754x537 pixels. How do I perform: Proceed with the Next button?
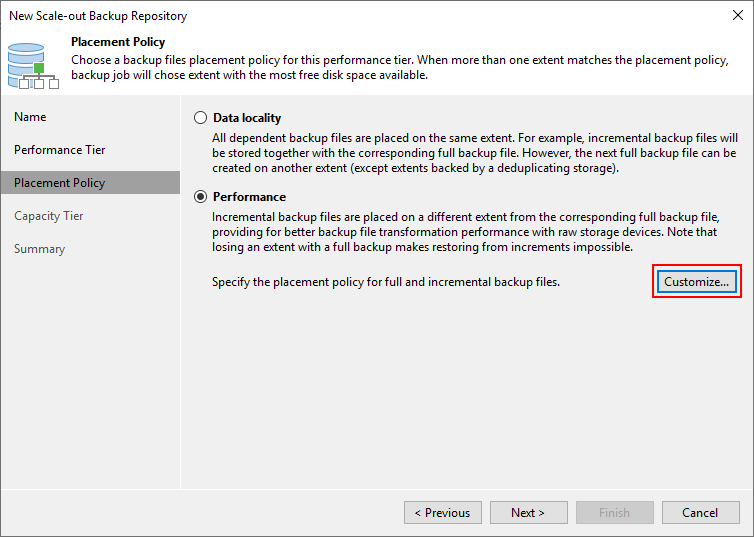point(528,512)
